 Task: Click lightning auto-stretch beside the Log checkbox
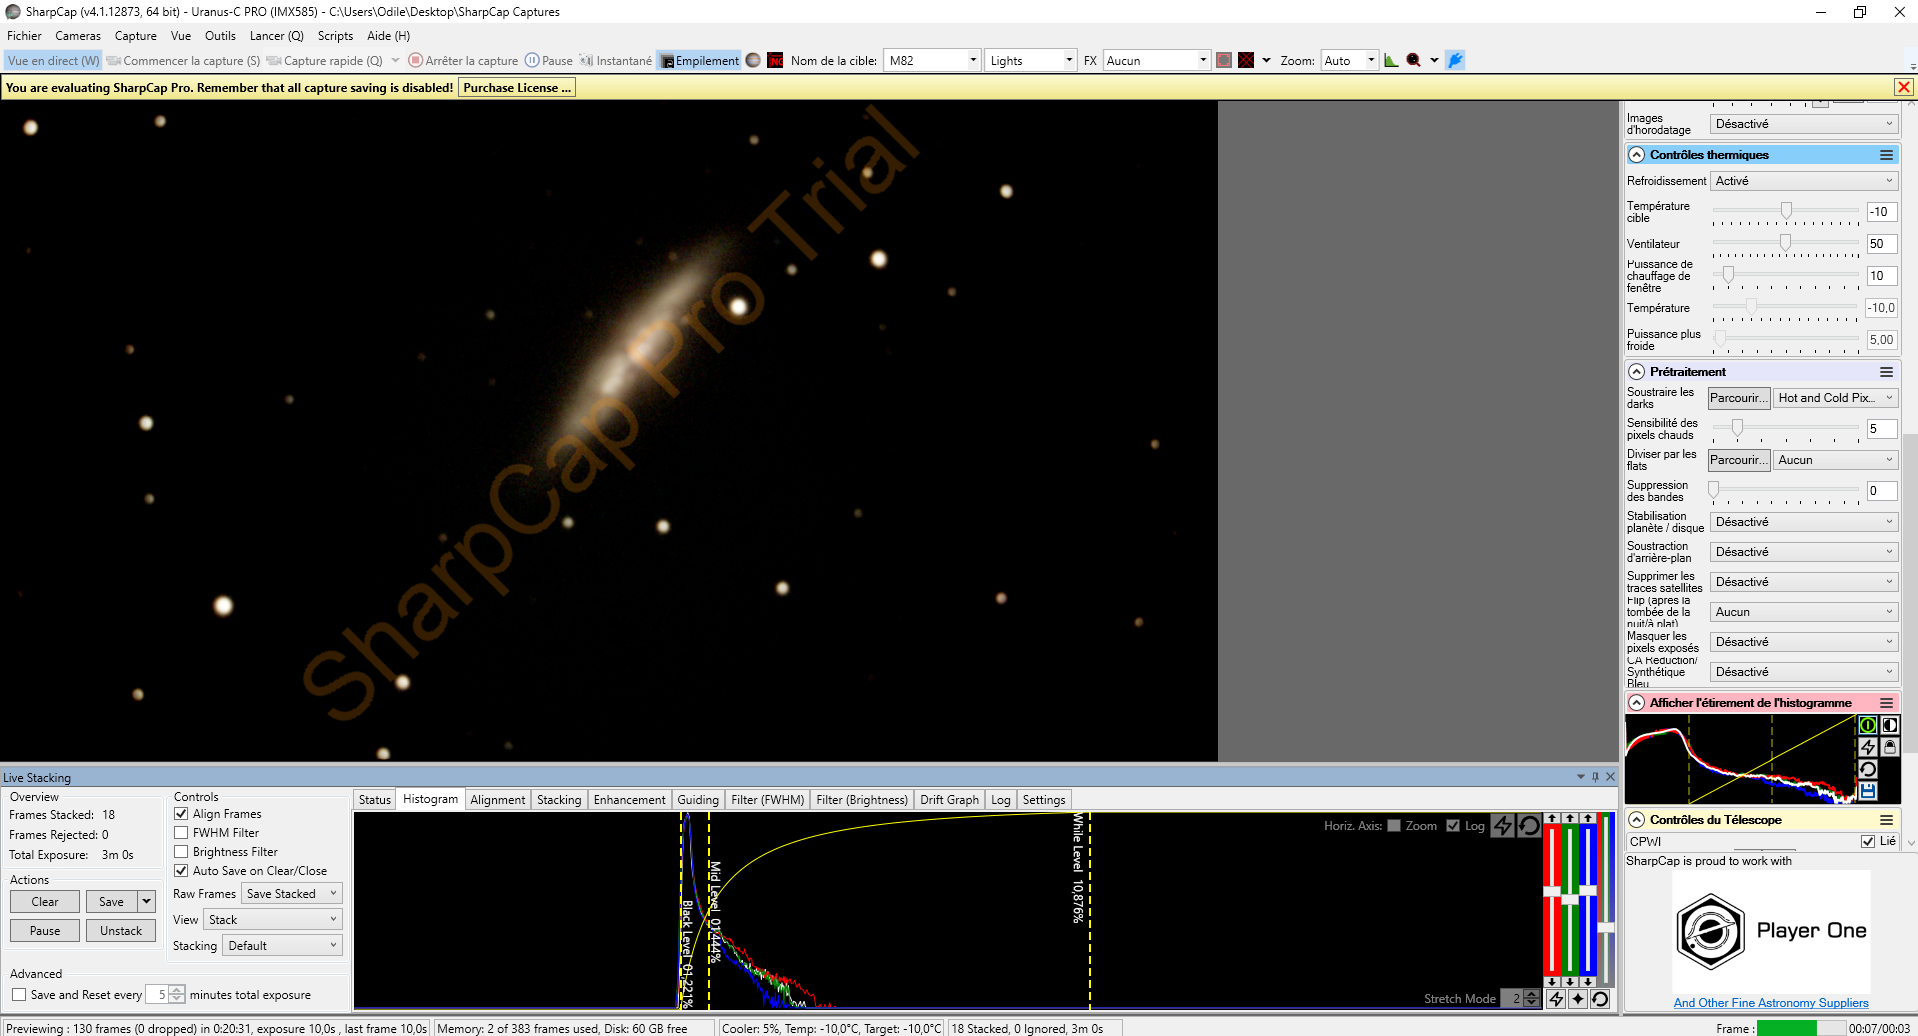[x=1502, y=825]
